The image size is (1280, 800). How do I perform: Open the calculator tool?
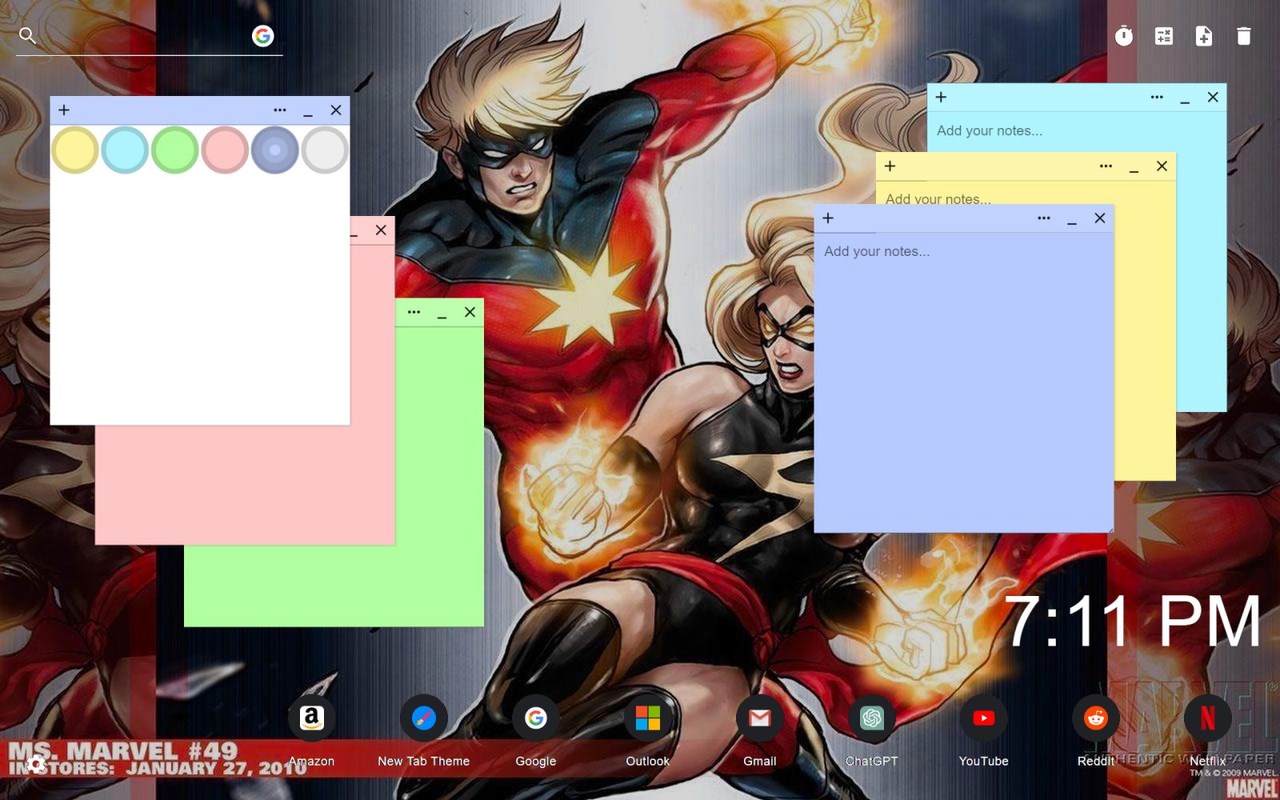point(1164,36)
